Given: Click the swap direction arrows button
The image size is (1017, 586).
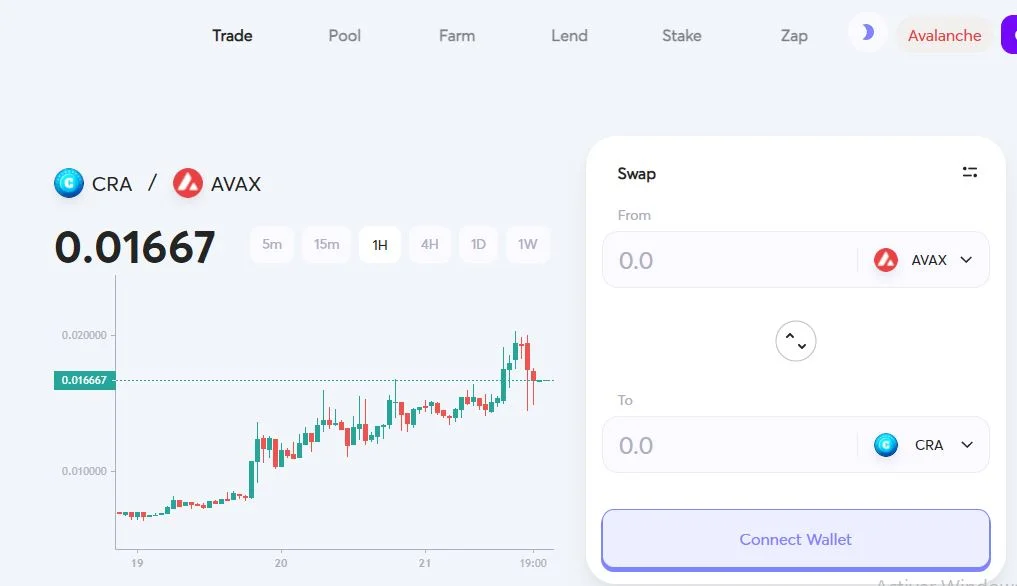Looking at the screenshot, I should 796,342.
